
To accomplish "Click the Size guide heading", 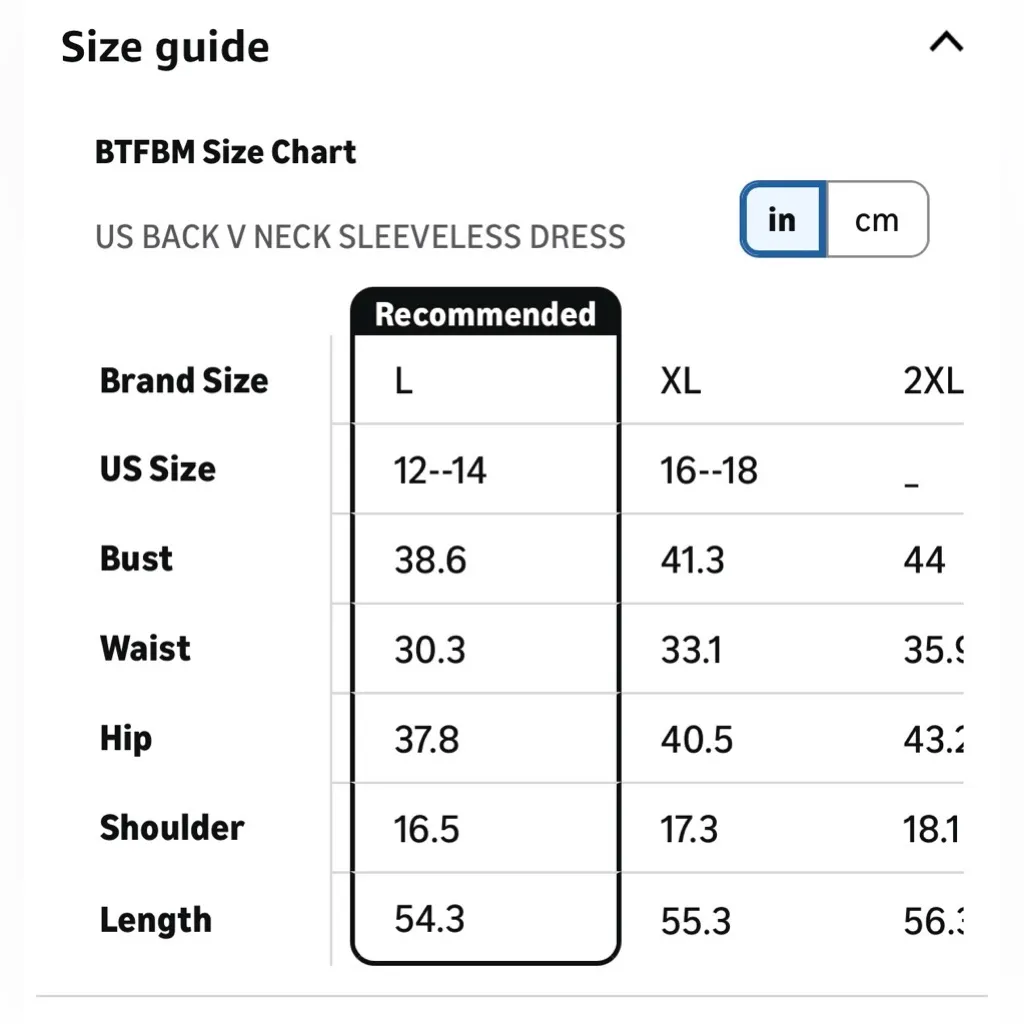I will coord(165,47).
